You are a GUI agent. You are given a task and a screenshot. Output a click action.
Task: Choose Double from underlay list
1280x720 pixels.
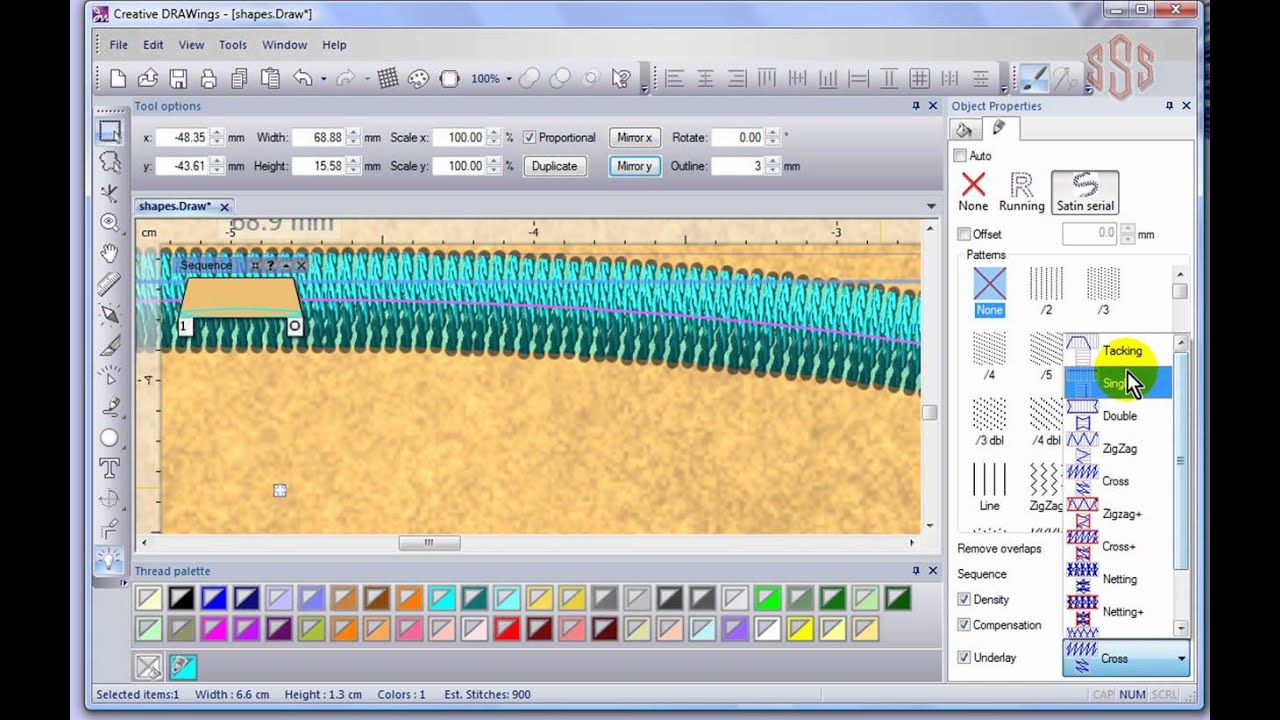(1118, 416)
